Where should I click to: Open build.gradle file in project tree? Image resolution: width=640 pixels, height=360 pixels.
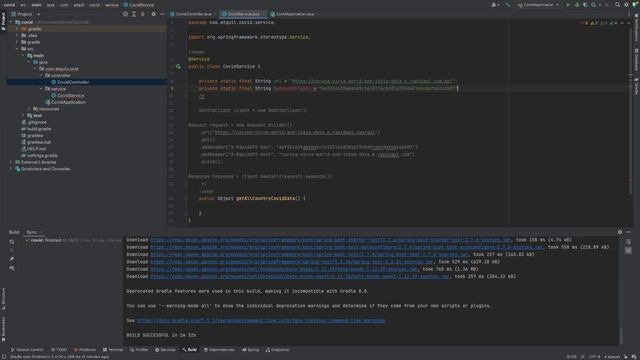(x=36, y=129)
